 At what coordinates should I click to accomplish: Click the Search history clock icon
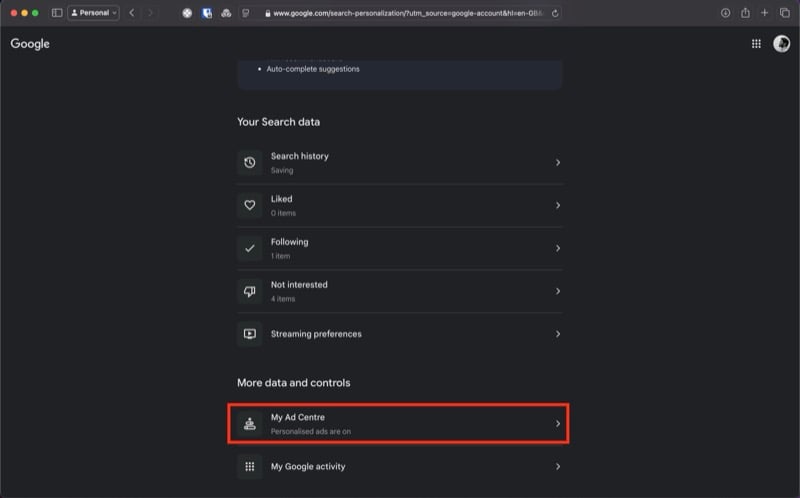click(x=249, y=162)
